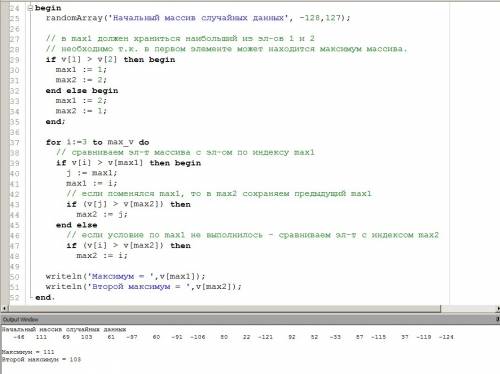Click the writeln 'Максимум = ' line 50
This screenshot has height=374, width=500.
[x=125, y=276]
